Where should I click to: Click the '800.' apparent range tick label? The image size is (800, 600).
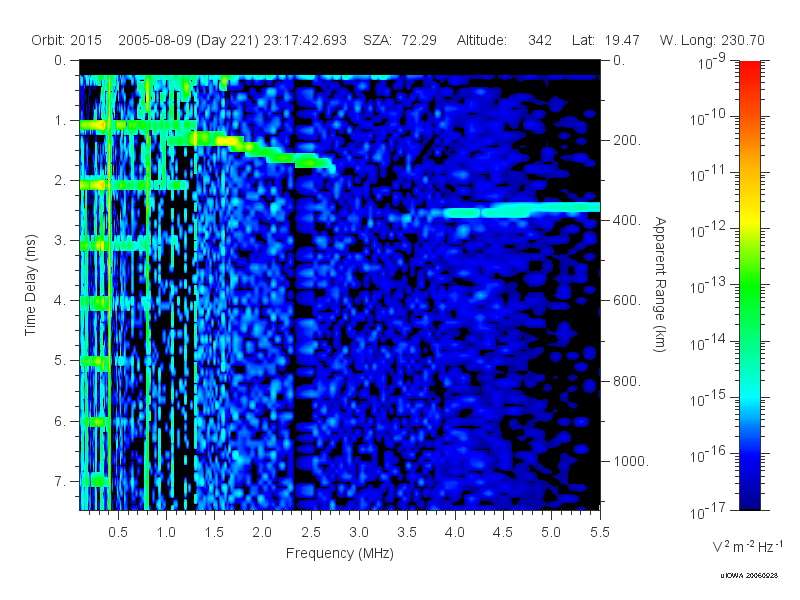coord(627,381)
